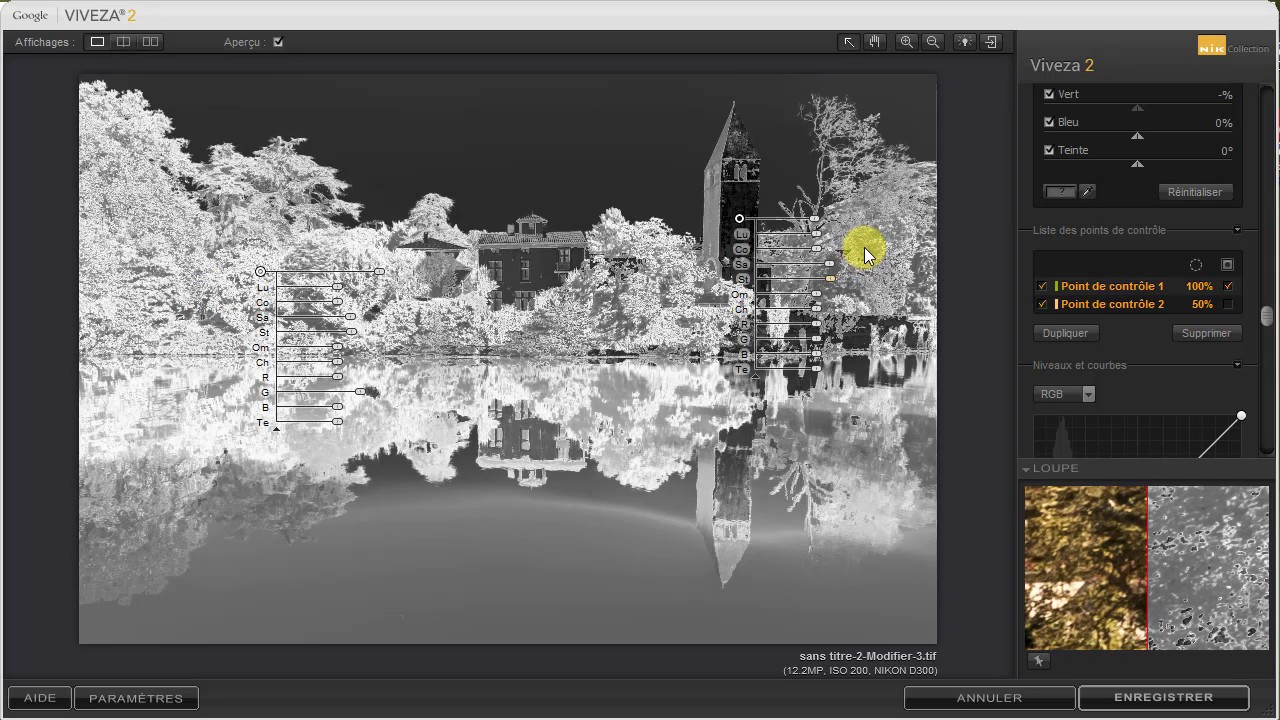This screenshot has width=1280, height=720.
Task: Click the size slider knob of left control point
Action: point(379,272)
